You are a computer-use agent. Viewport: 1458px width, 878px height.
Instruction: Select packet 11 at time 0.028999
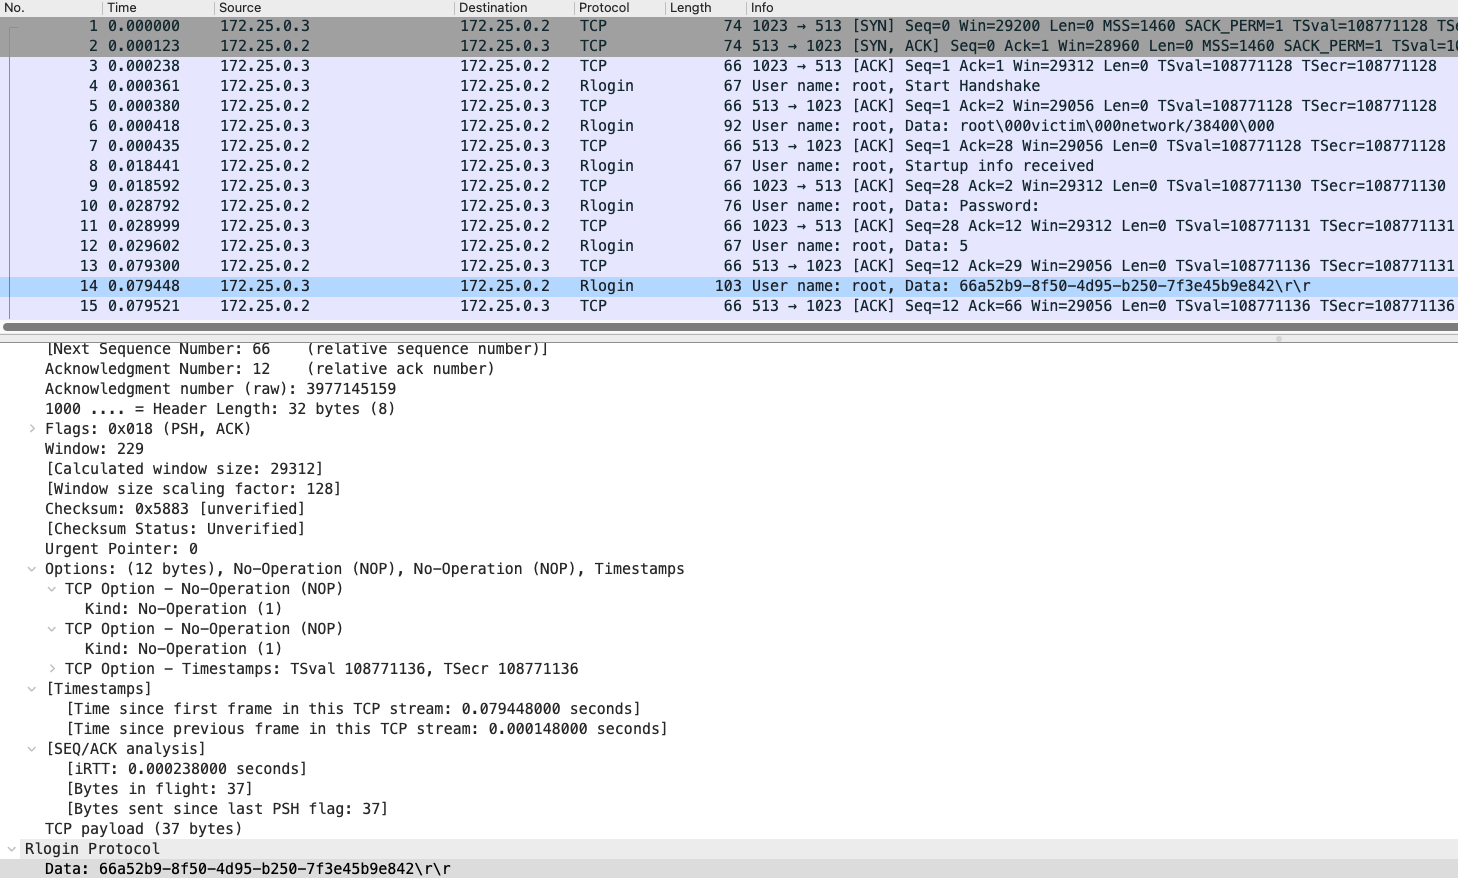[729, 226]
